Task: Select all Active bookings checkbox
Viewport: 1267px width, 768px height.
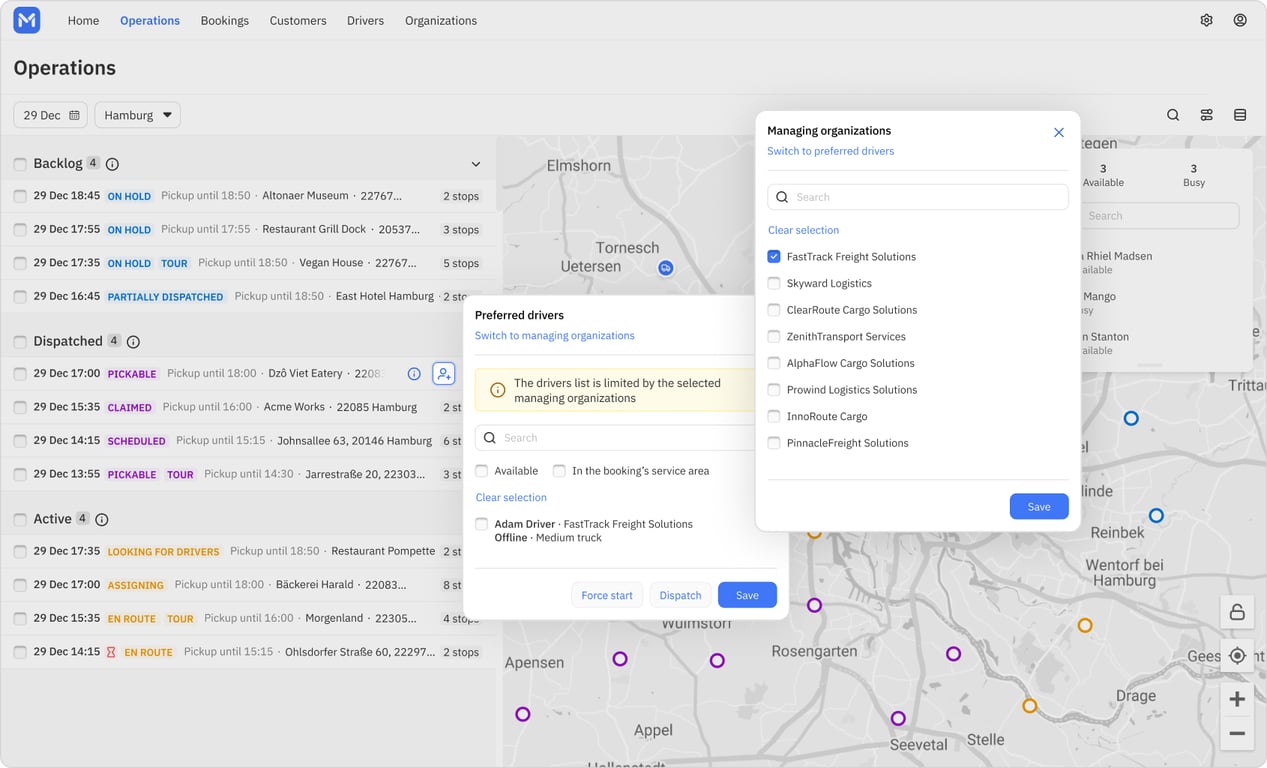Action: pos(20,520)
